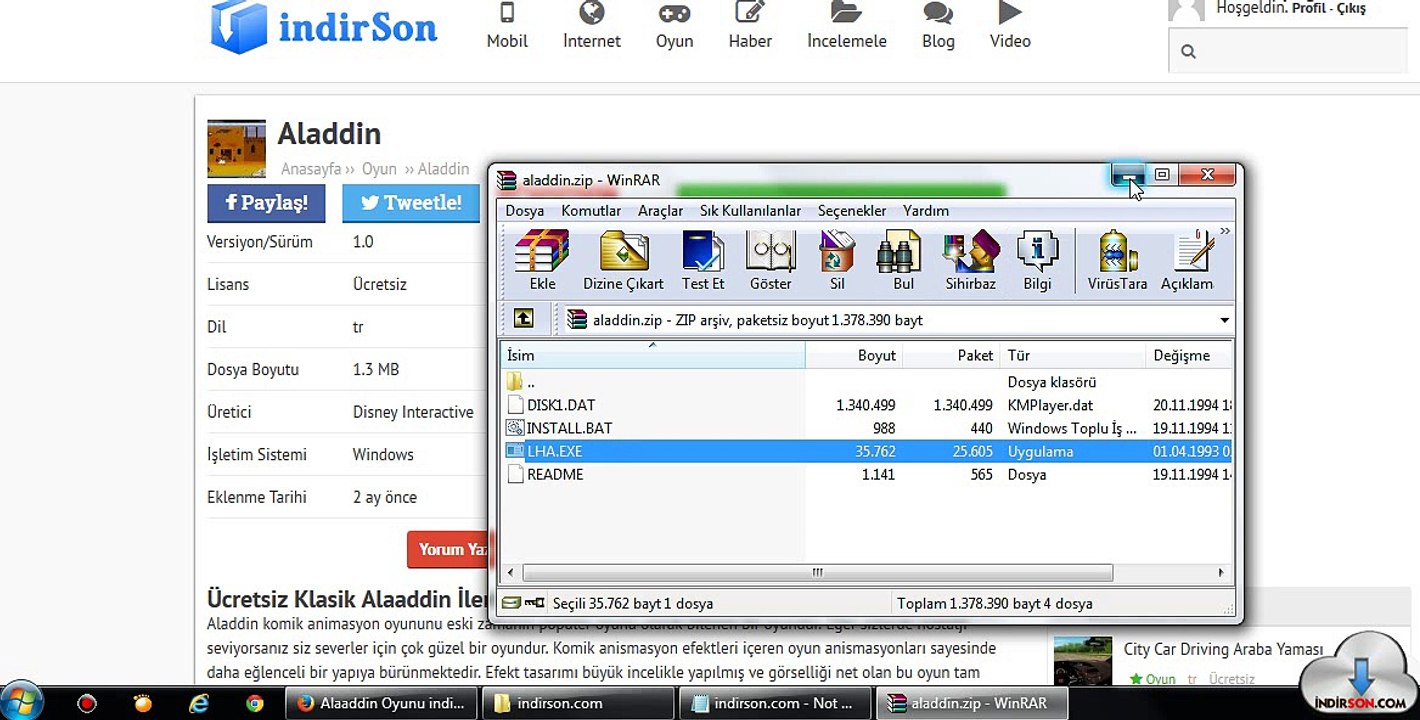
Task: Click the Profil link in the header
Action: click(x=1308, y=9)
